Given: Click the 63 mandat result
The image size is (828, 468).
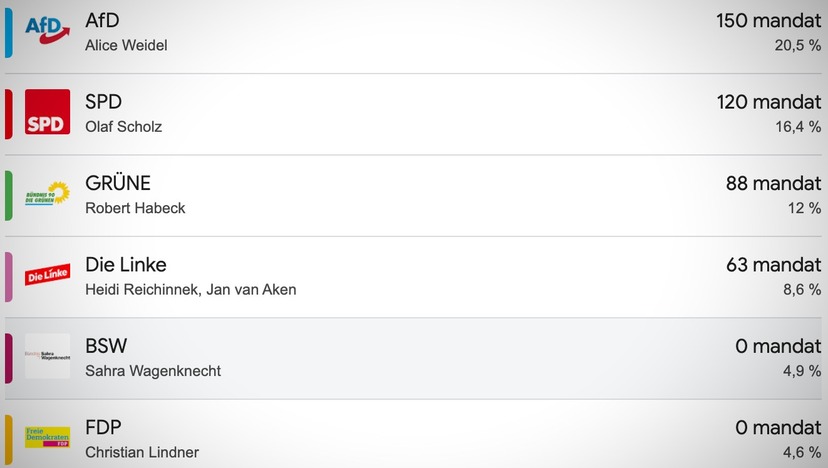Looking at the screenshot, I should click(x=774, y=265).
